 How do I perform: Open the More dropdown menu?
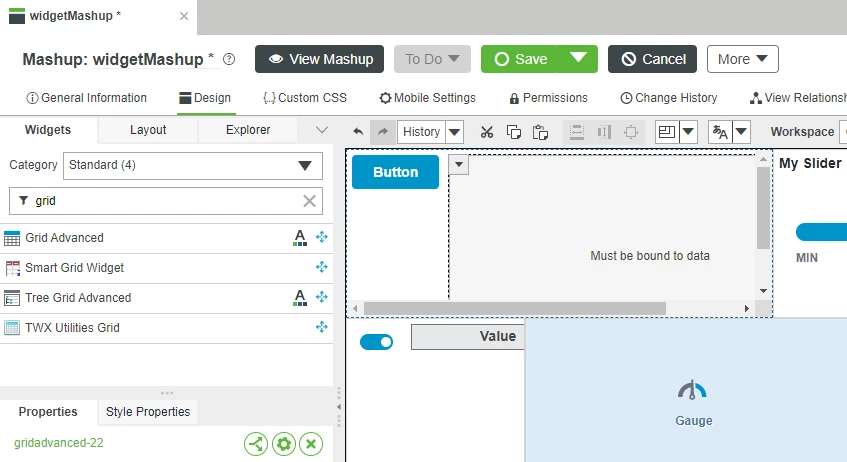[x=743, y=59]
